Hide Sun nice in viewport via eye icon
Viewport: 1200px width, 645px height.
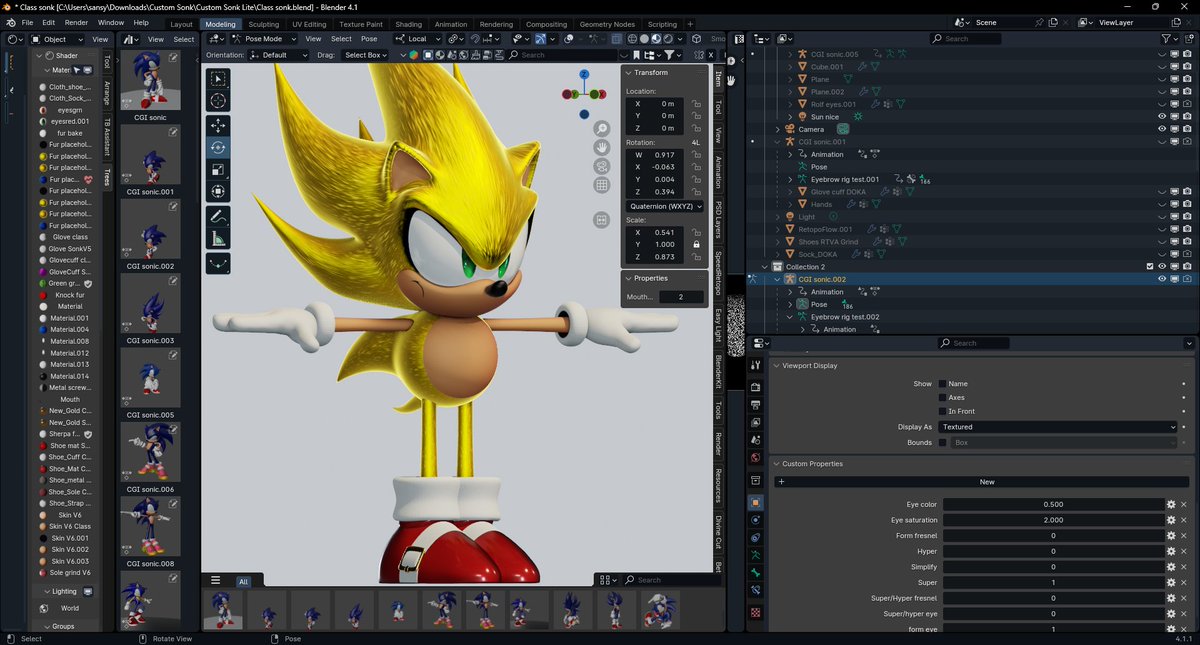pyautogui.click(x=1162, y=117)
